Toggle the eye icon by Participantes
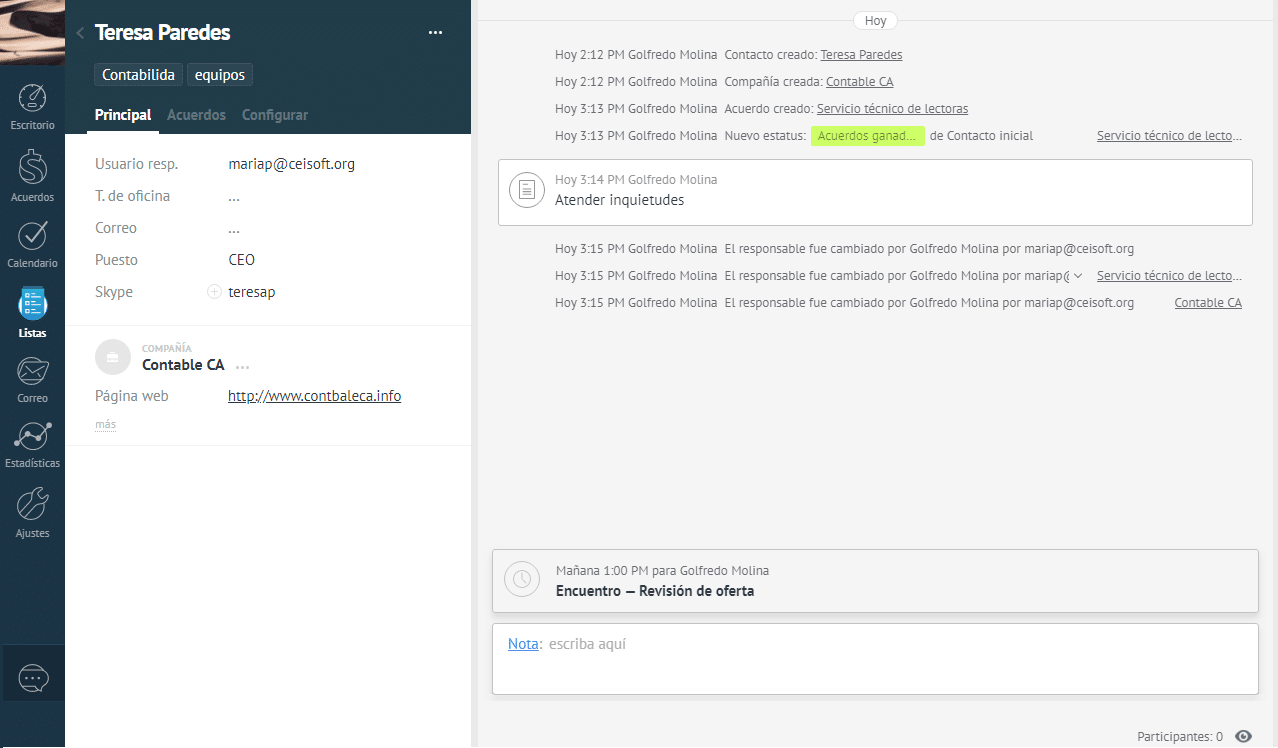The height and width of the screenshot is (748, 1278). point(1243,736)
